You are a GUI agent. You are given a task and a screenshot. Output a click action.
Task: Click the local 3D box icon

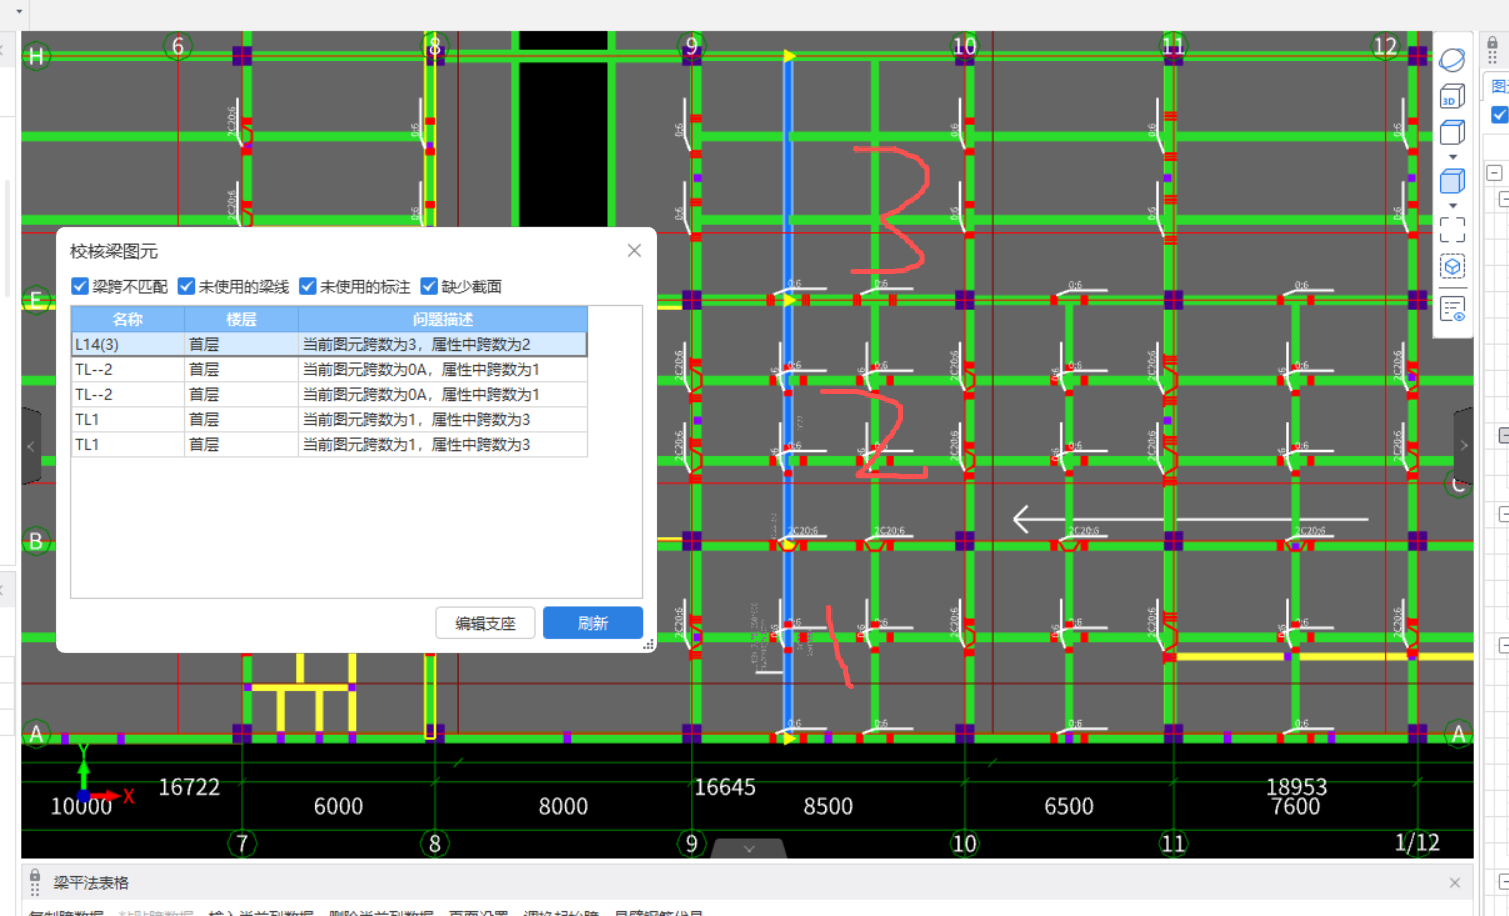click(x=1452, y=267)
